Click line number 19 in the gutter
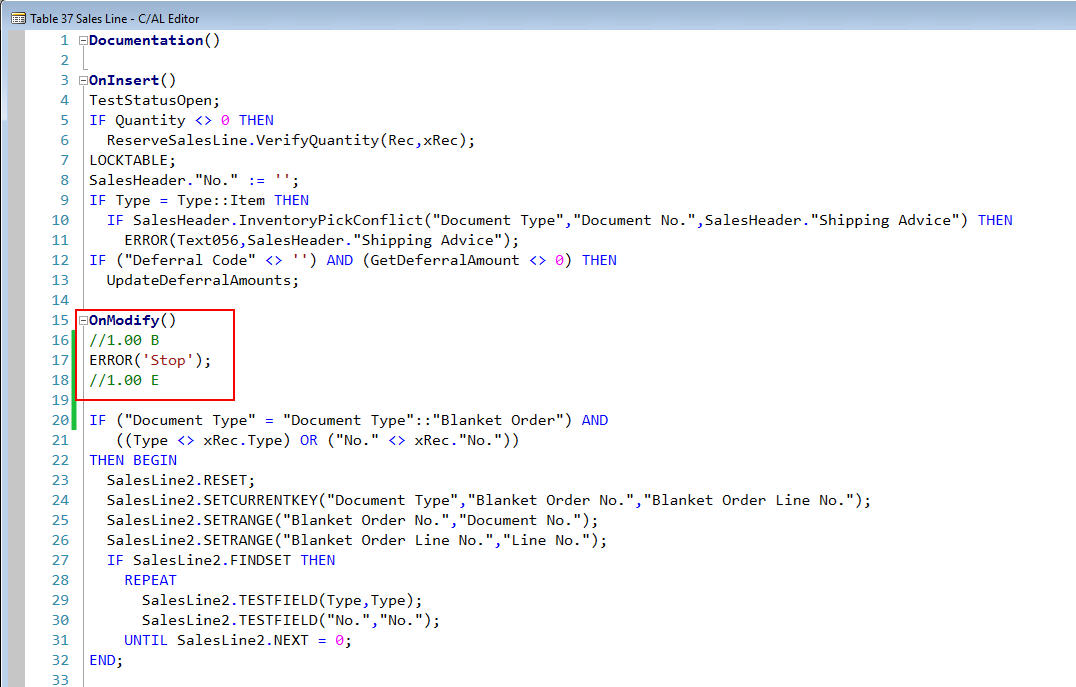The image size is (1076, 687). pyautogui.click(x=60, y=400)
